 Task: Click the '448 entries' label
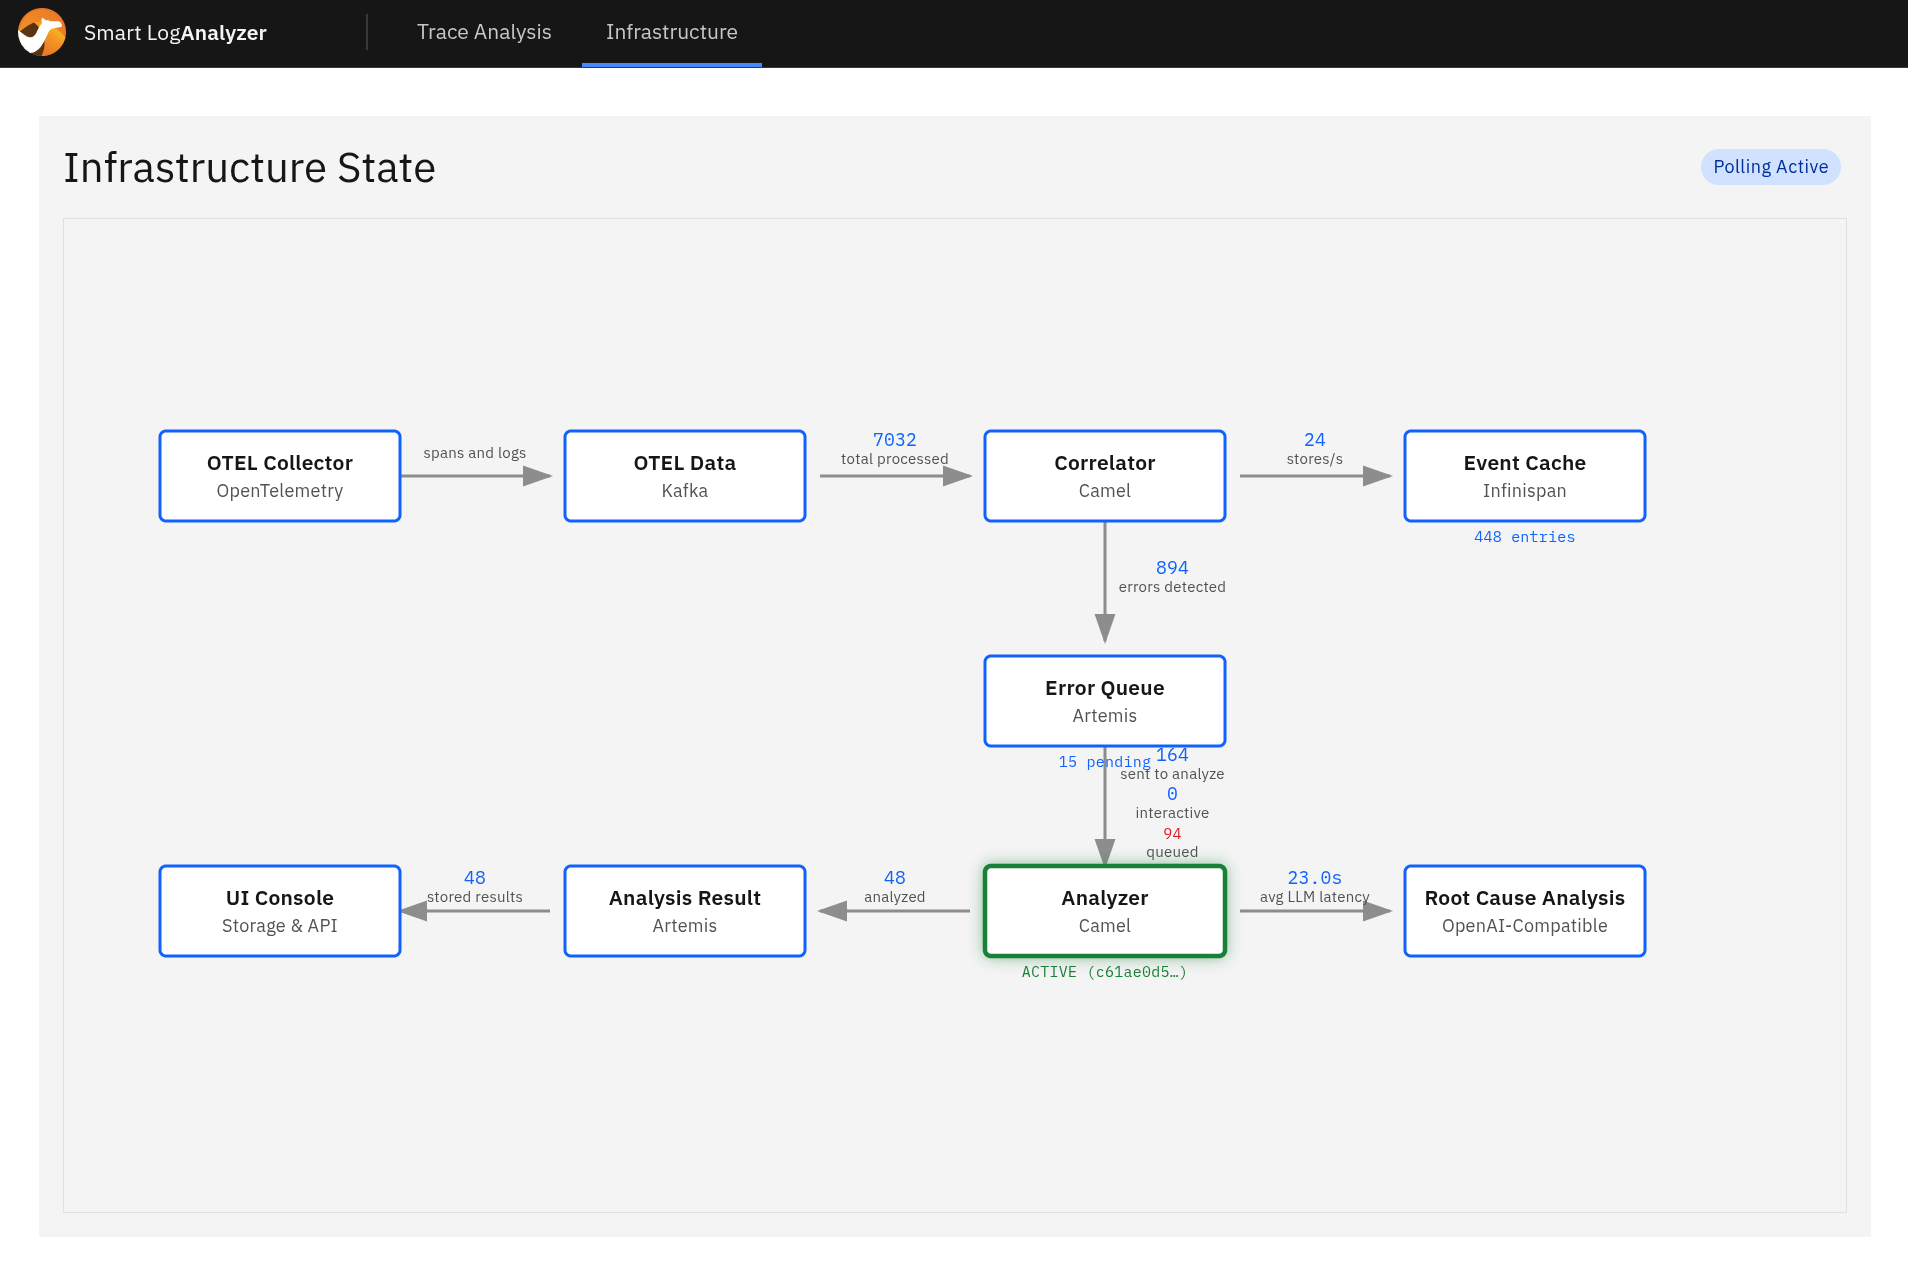(1525, 537)
